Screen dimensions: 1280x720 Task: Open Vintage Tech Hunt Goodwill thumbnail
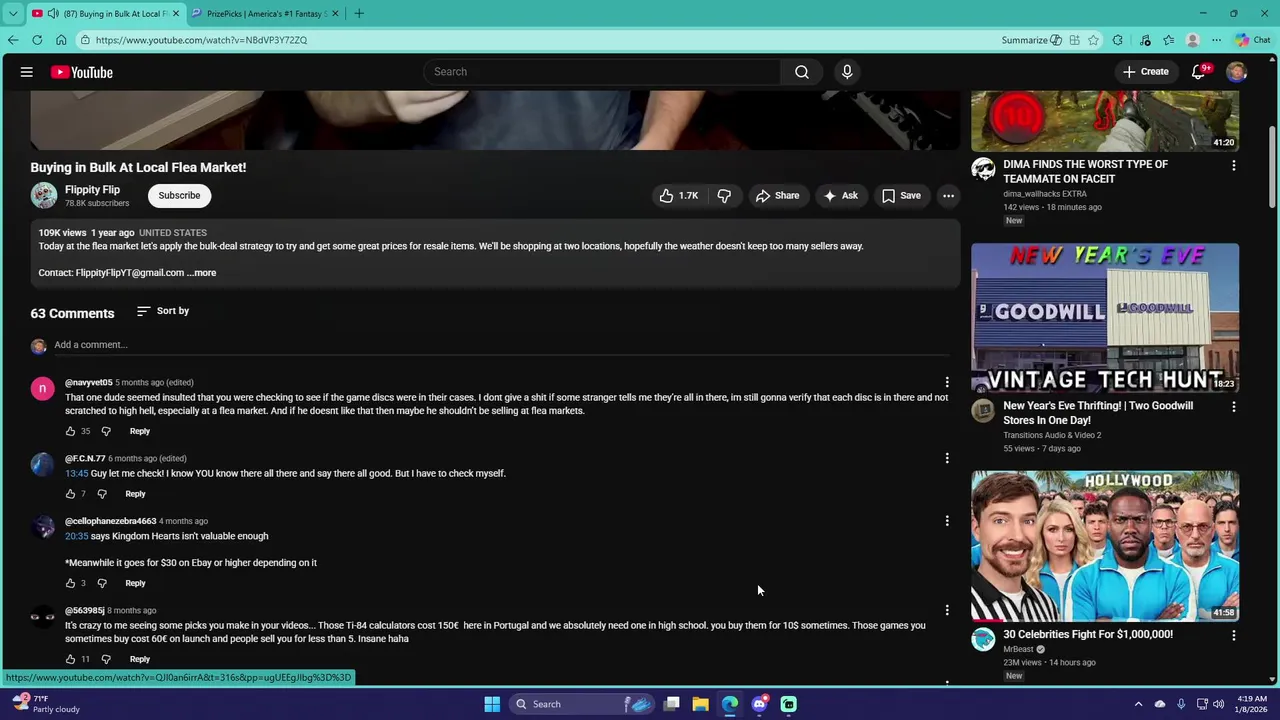click(1105, 317)
